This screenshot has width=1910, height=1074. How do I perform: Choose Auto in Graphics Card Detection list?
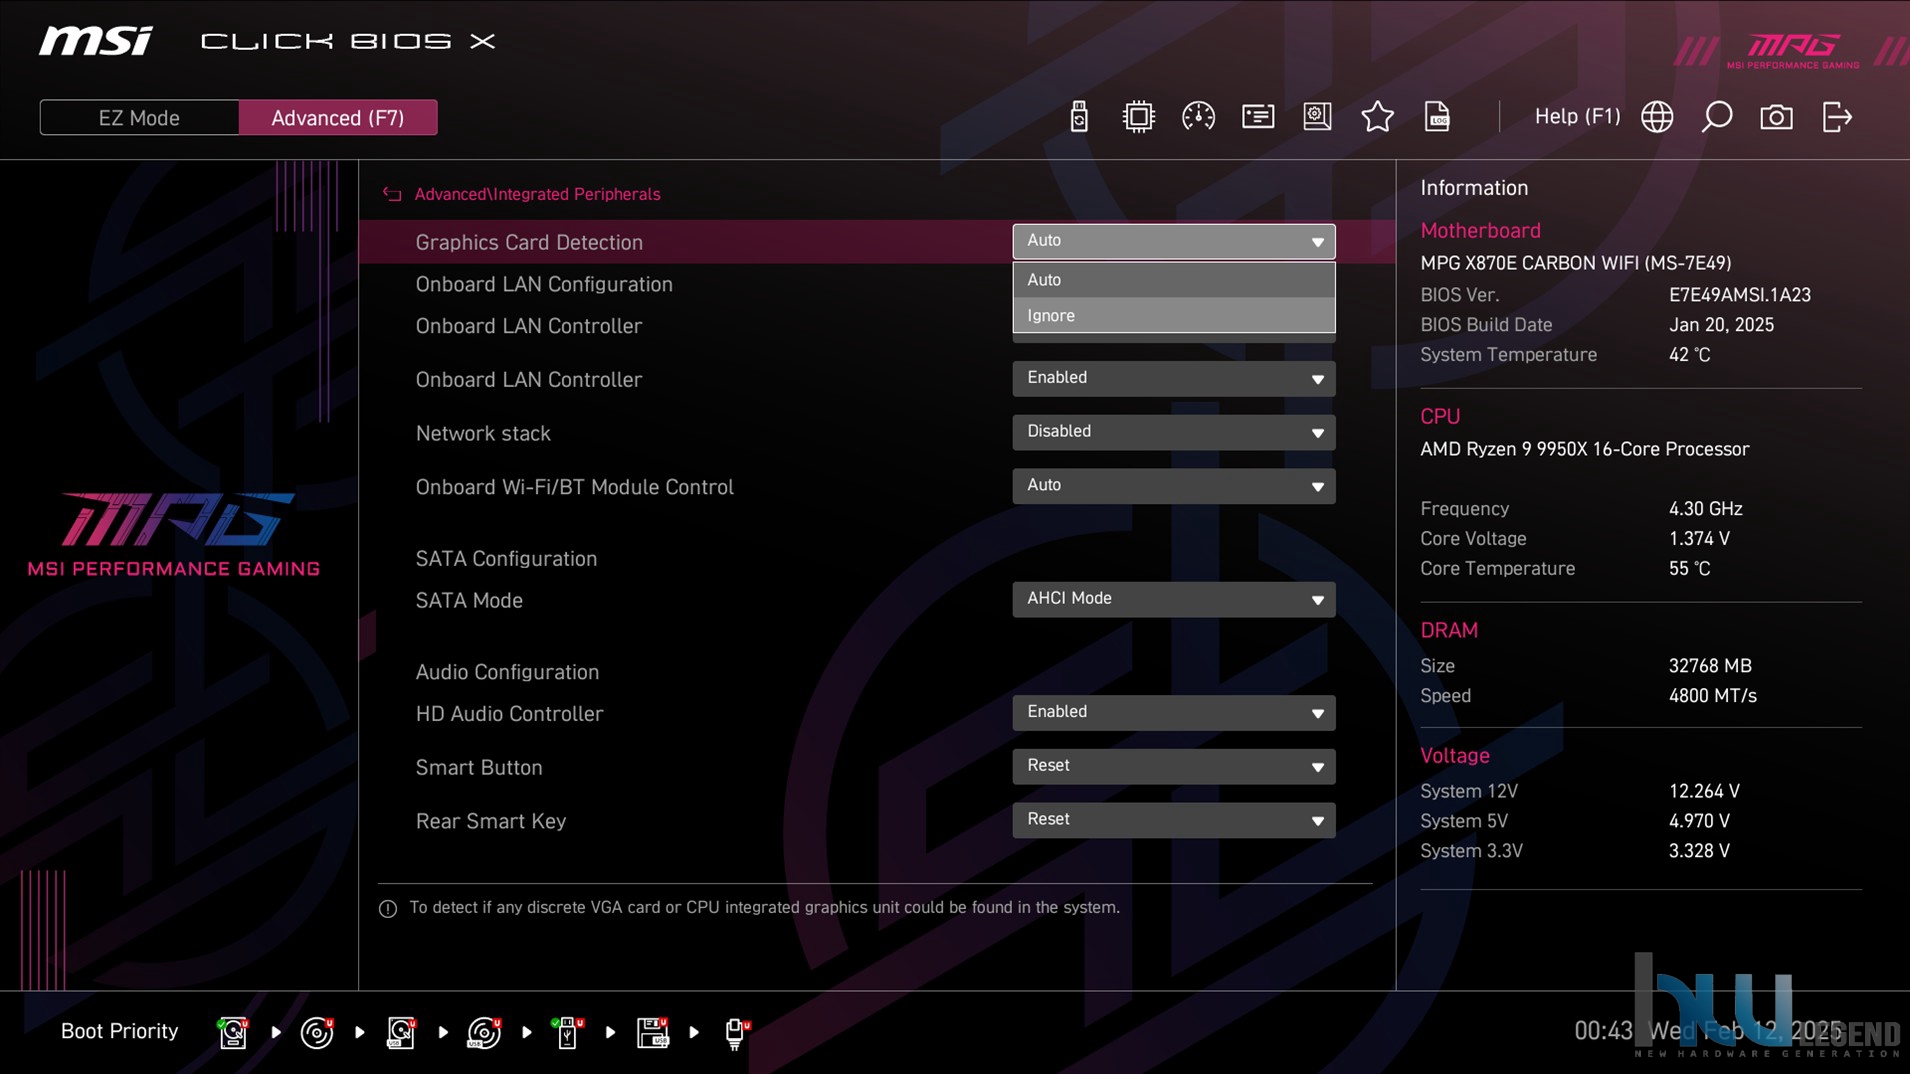(1173, 280)
